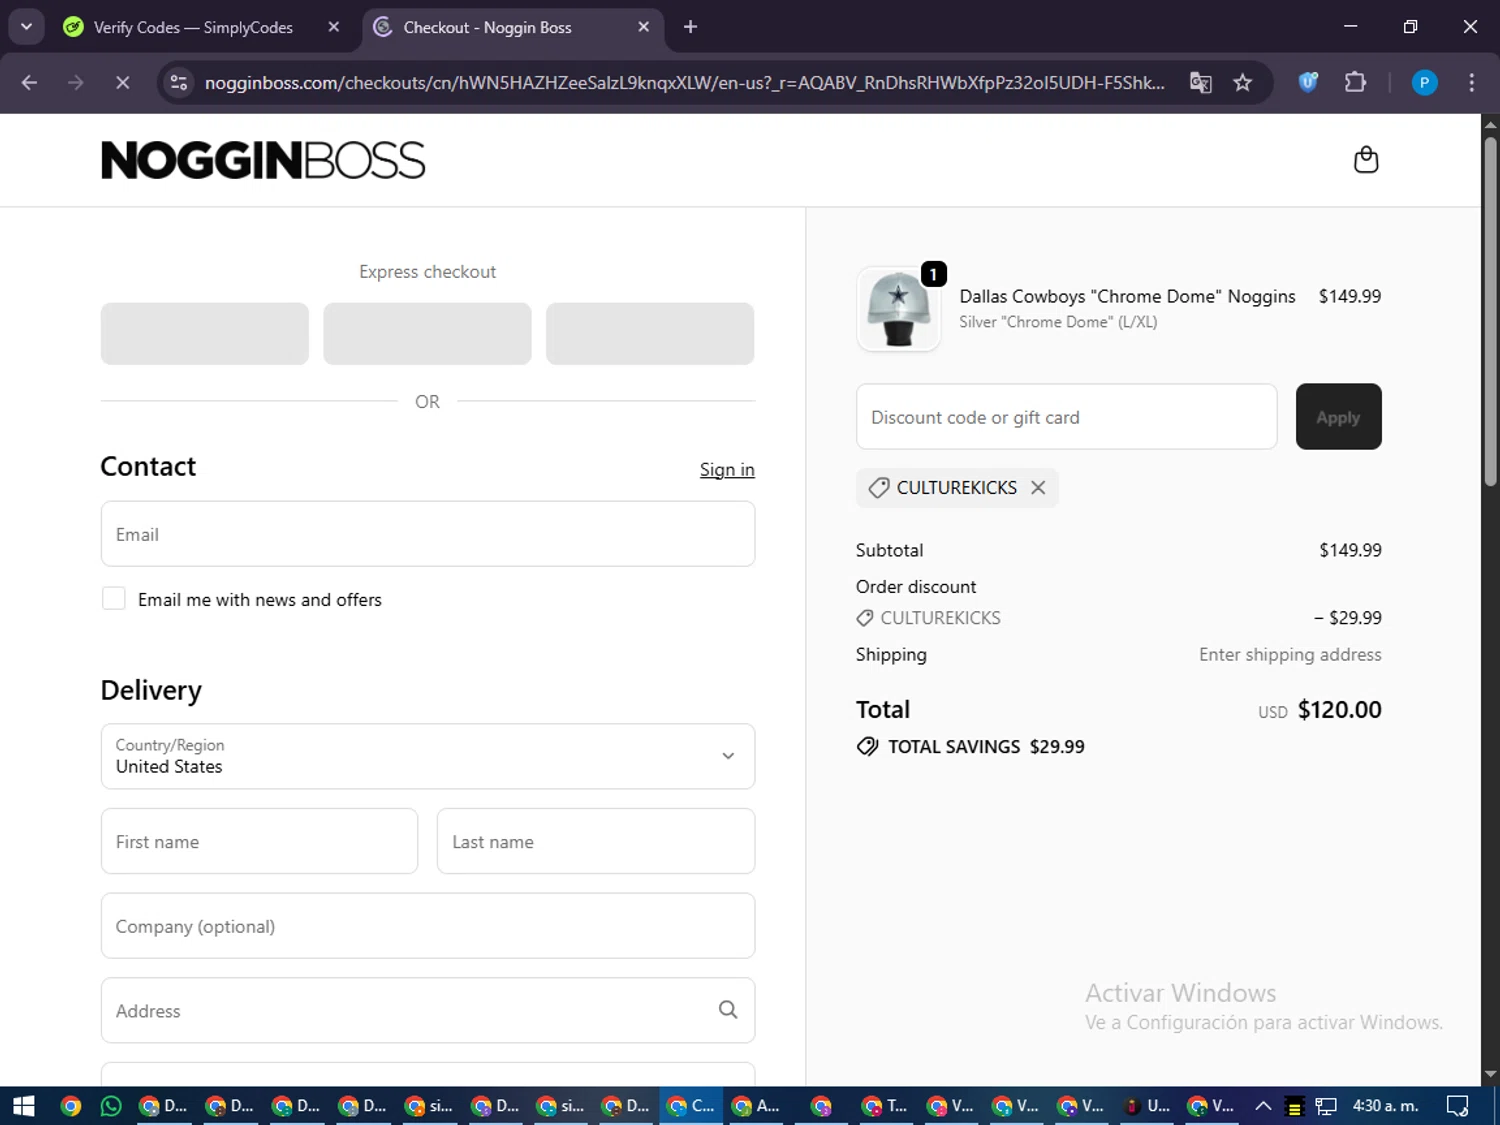1500x1125 pixels.
Task: Click the First name field
Action: click(x=259, y=841)
